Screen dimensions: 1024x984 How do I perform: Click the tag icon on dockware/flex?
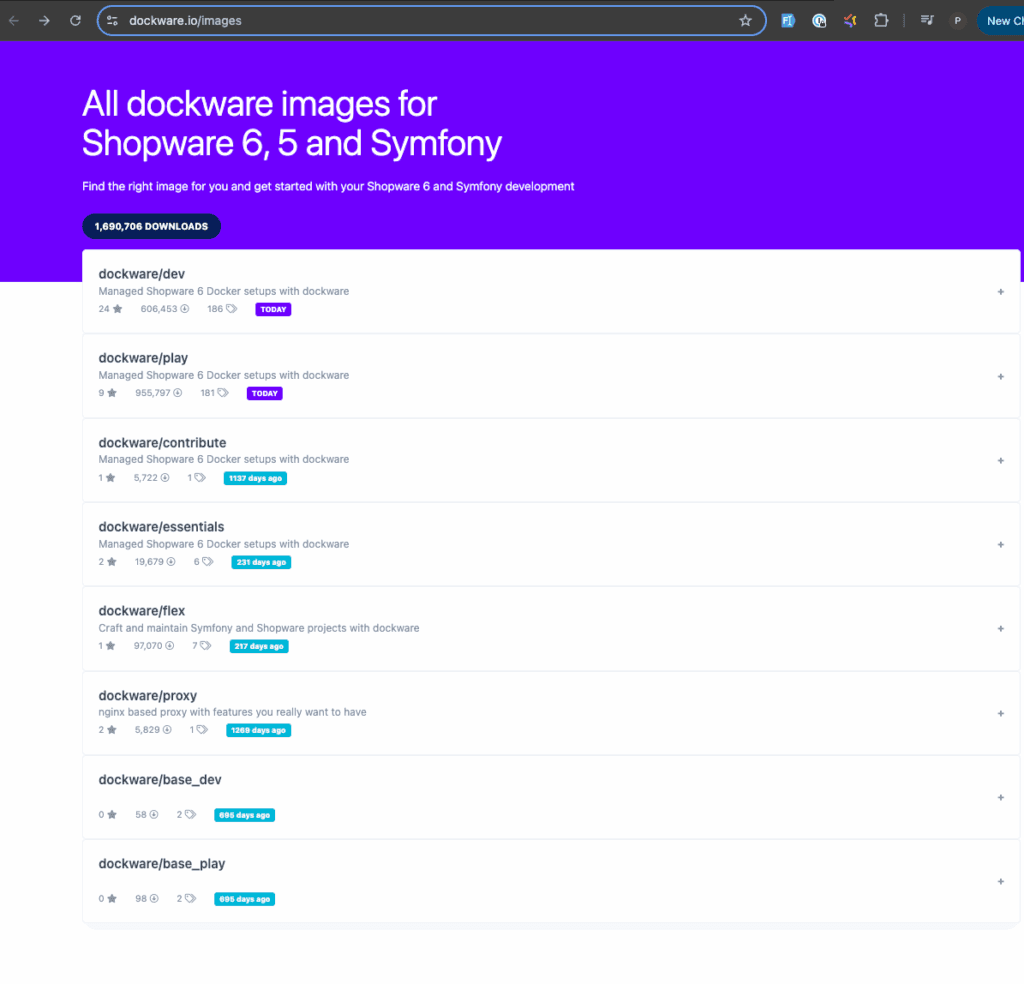point(206,646)
